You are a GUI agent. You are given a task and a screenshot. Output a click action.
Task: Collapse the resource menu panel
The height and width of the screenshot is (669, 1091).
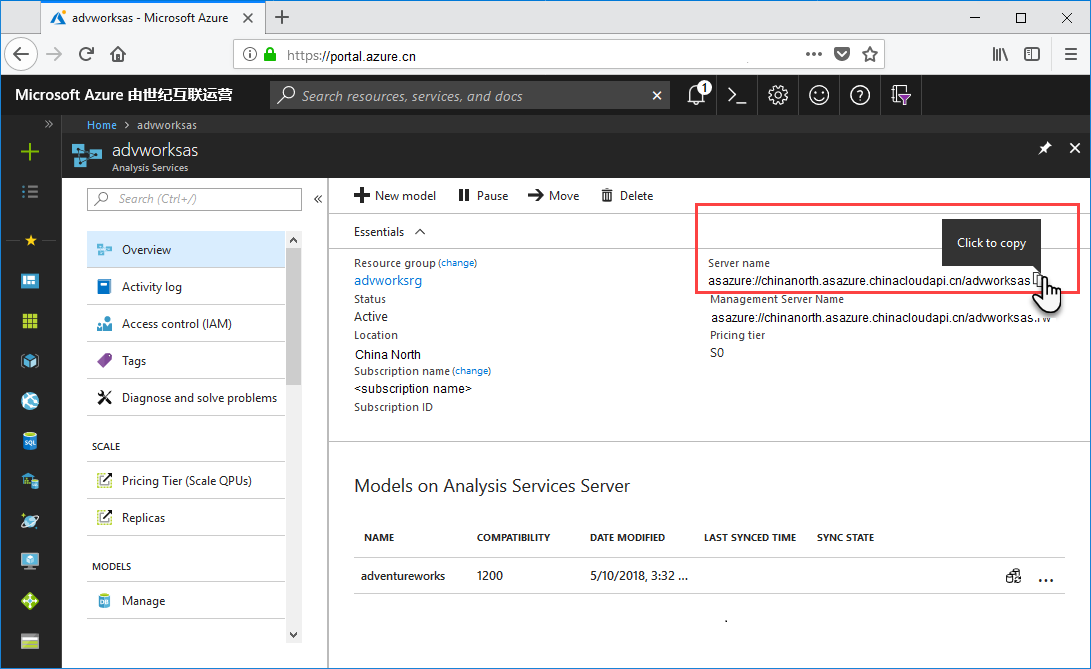pos(318,199)
